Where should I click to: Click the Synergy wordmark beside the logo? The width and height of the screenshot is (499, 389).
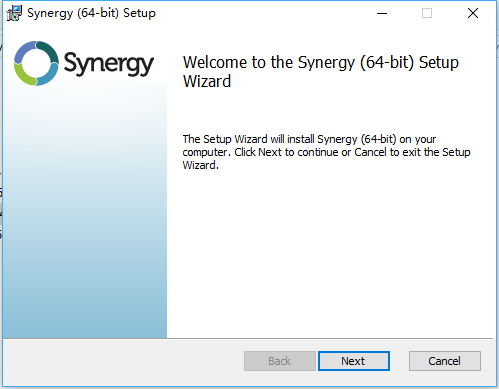click(109, 63)
